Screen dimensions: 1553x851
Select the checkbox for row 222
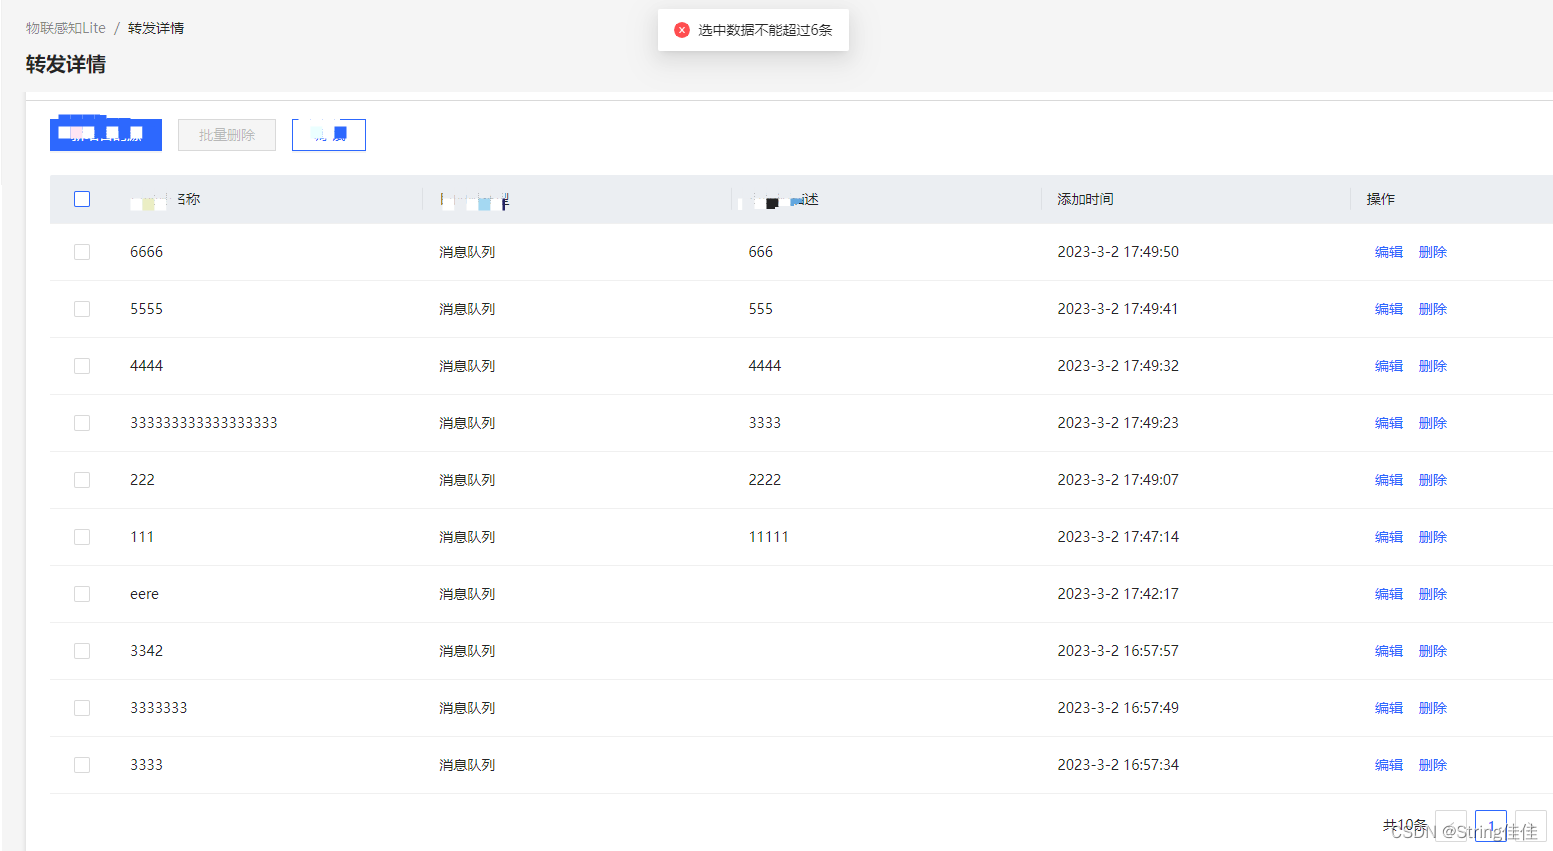[x=82, y=480]
